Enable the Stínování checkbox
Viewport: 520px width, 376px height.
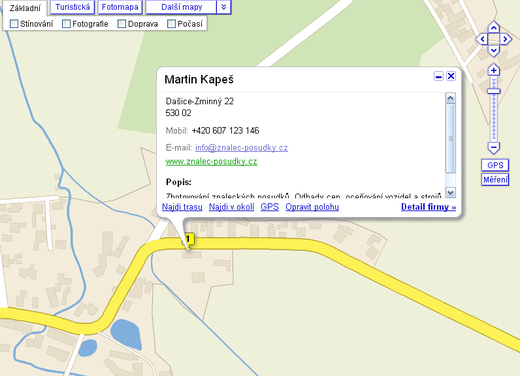pos(14,24)
